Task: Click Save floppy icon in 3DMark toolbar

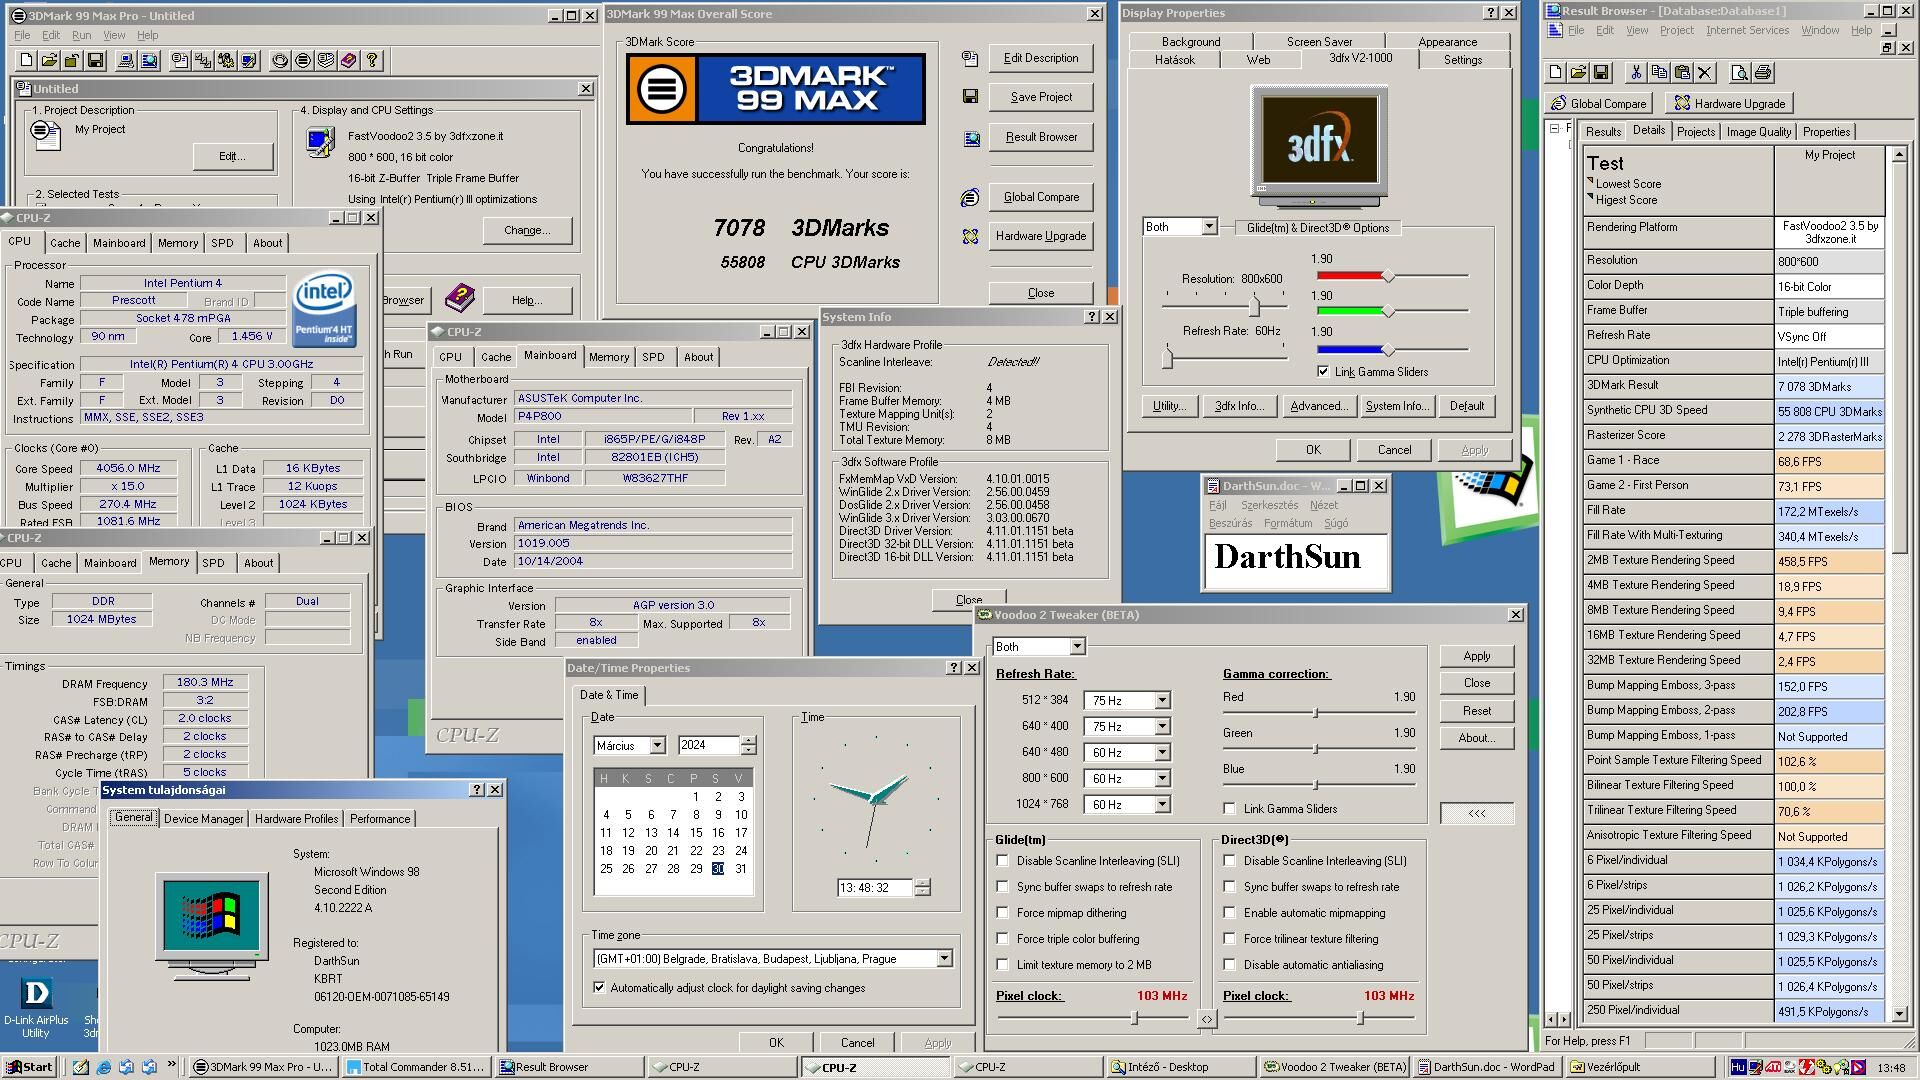Action: coord(95,61)
